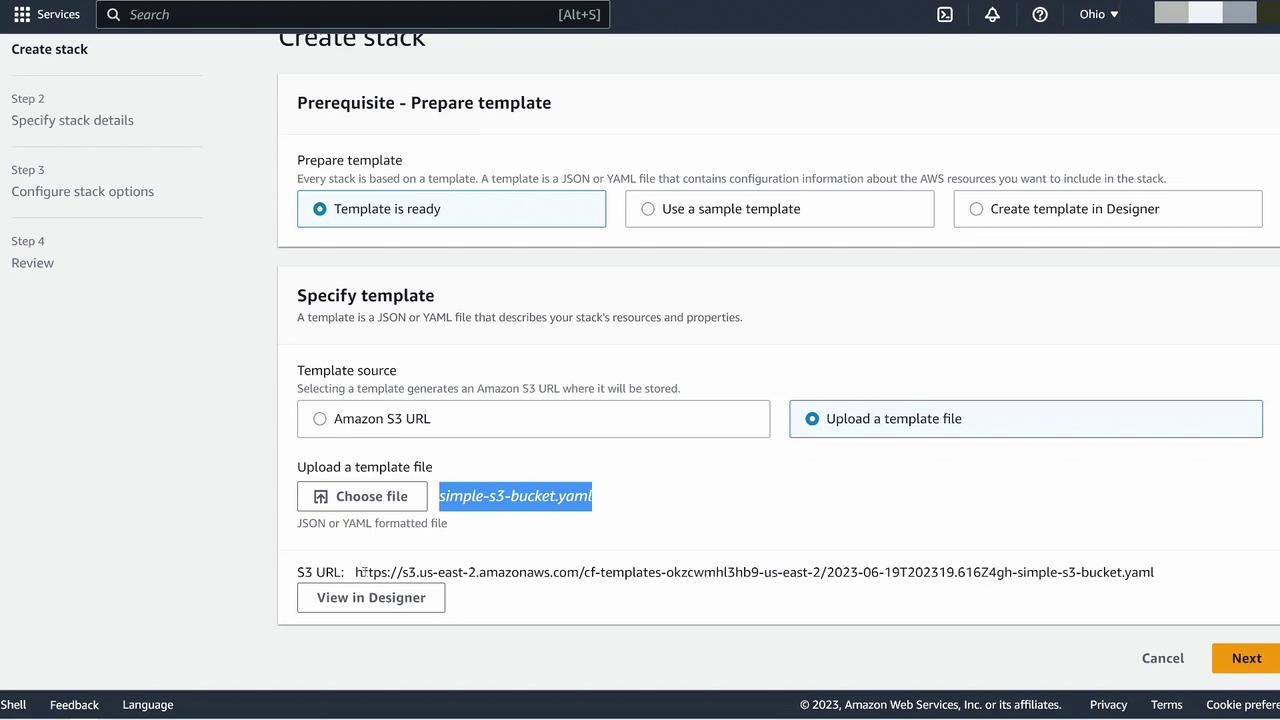Open the notifications bell
The image size is (1280, 720).
(x=992, y=15)
